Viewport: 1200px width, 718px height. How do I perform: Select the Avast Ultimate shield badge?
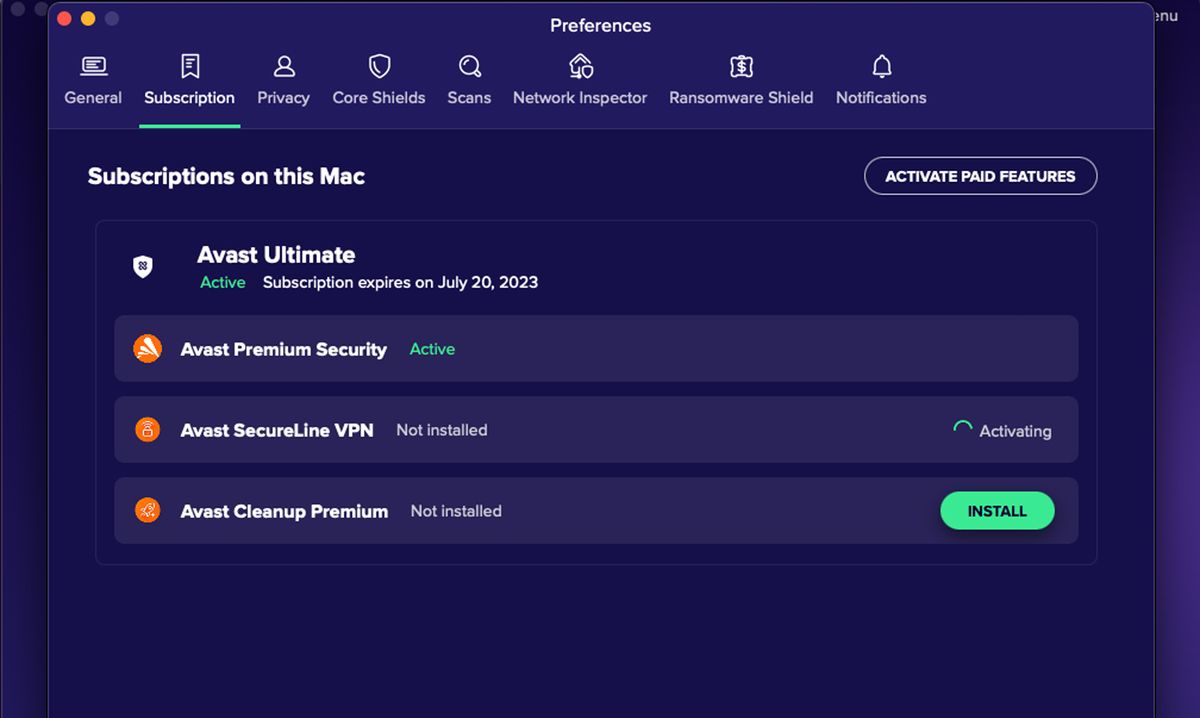(143, 266)
